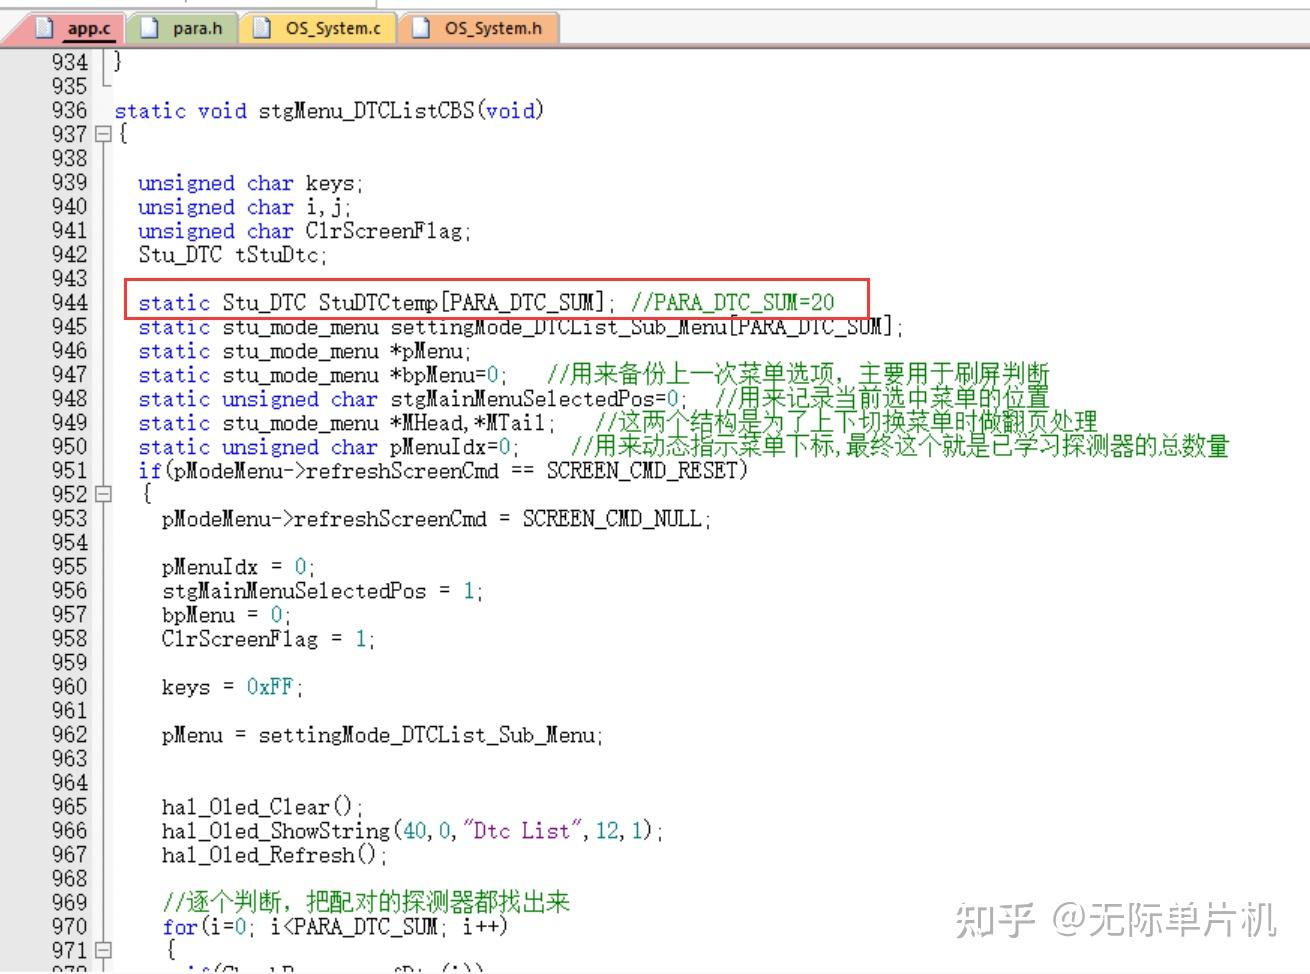Image resolution: width=1310 pixels, height=974 pixels.
Task: Click the settingMode_DTCList_Sub_Menu array declaration on line 945
Action: pos(520,327)
